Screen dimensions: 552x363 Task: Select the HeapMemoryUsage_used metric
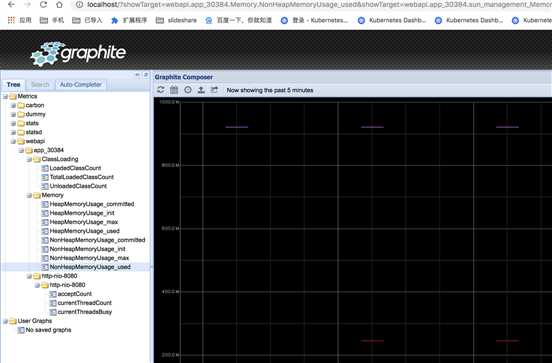point(84,231)
